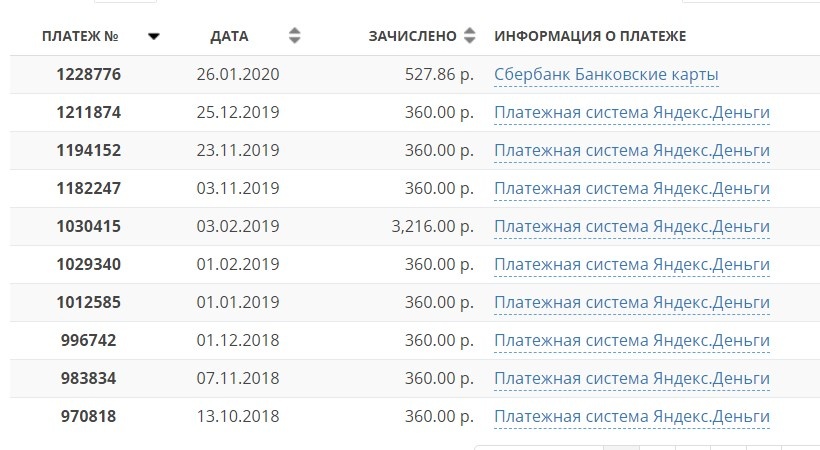Show payment info for 01.02.2019
820x450 pixels.
click(632, 265)
